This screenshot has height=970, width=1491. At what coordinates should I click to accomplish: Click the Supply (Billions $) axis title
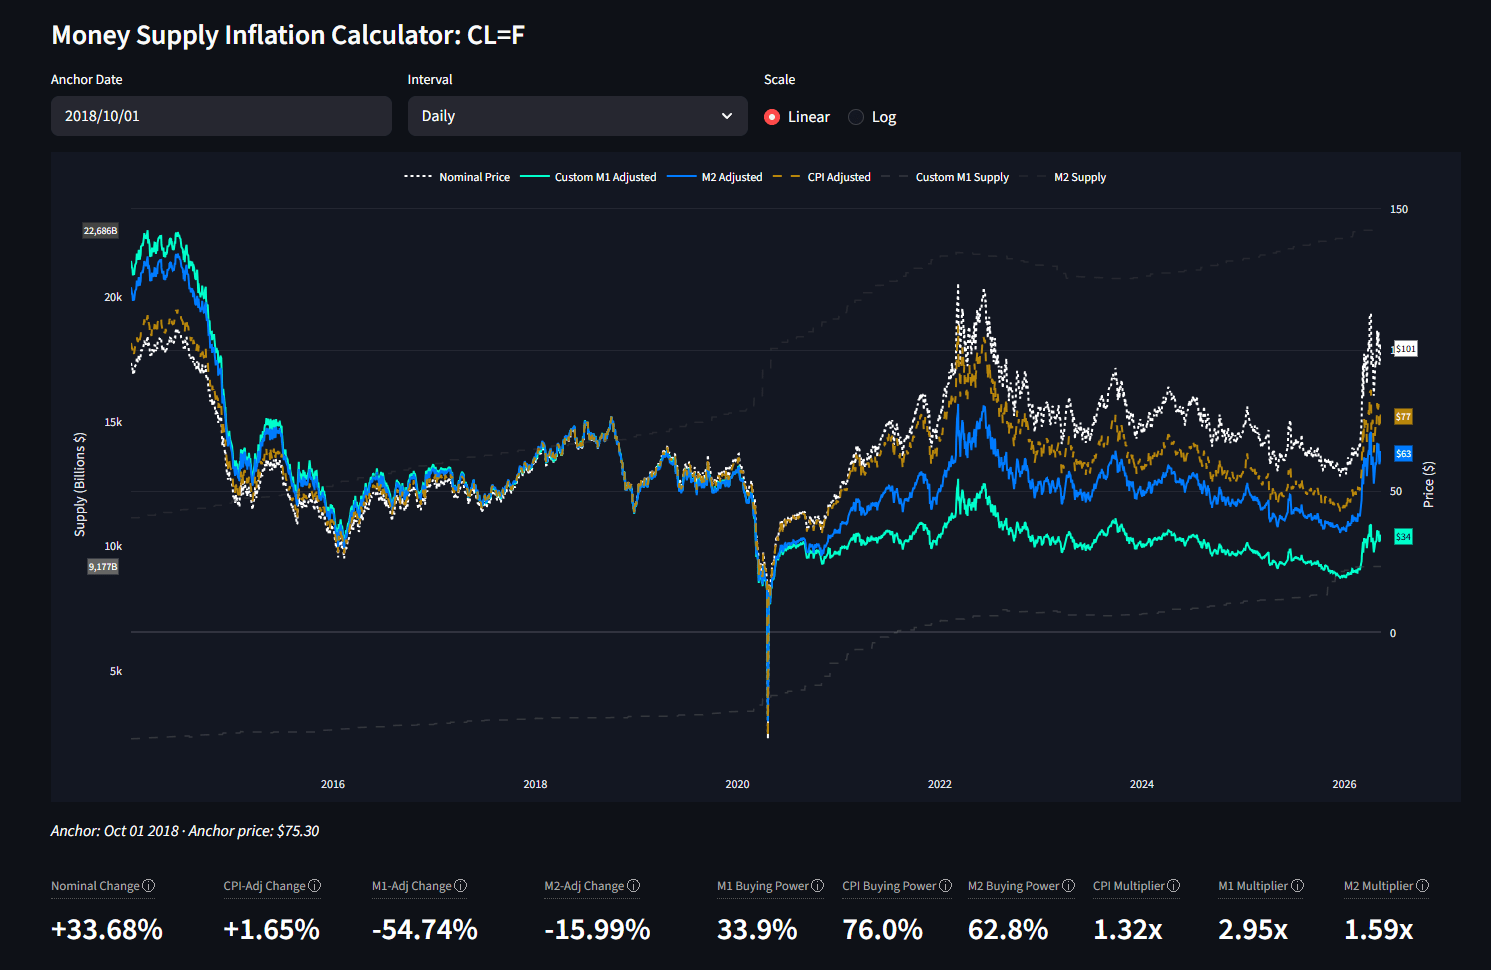pos(80,484)
